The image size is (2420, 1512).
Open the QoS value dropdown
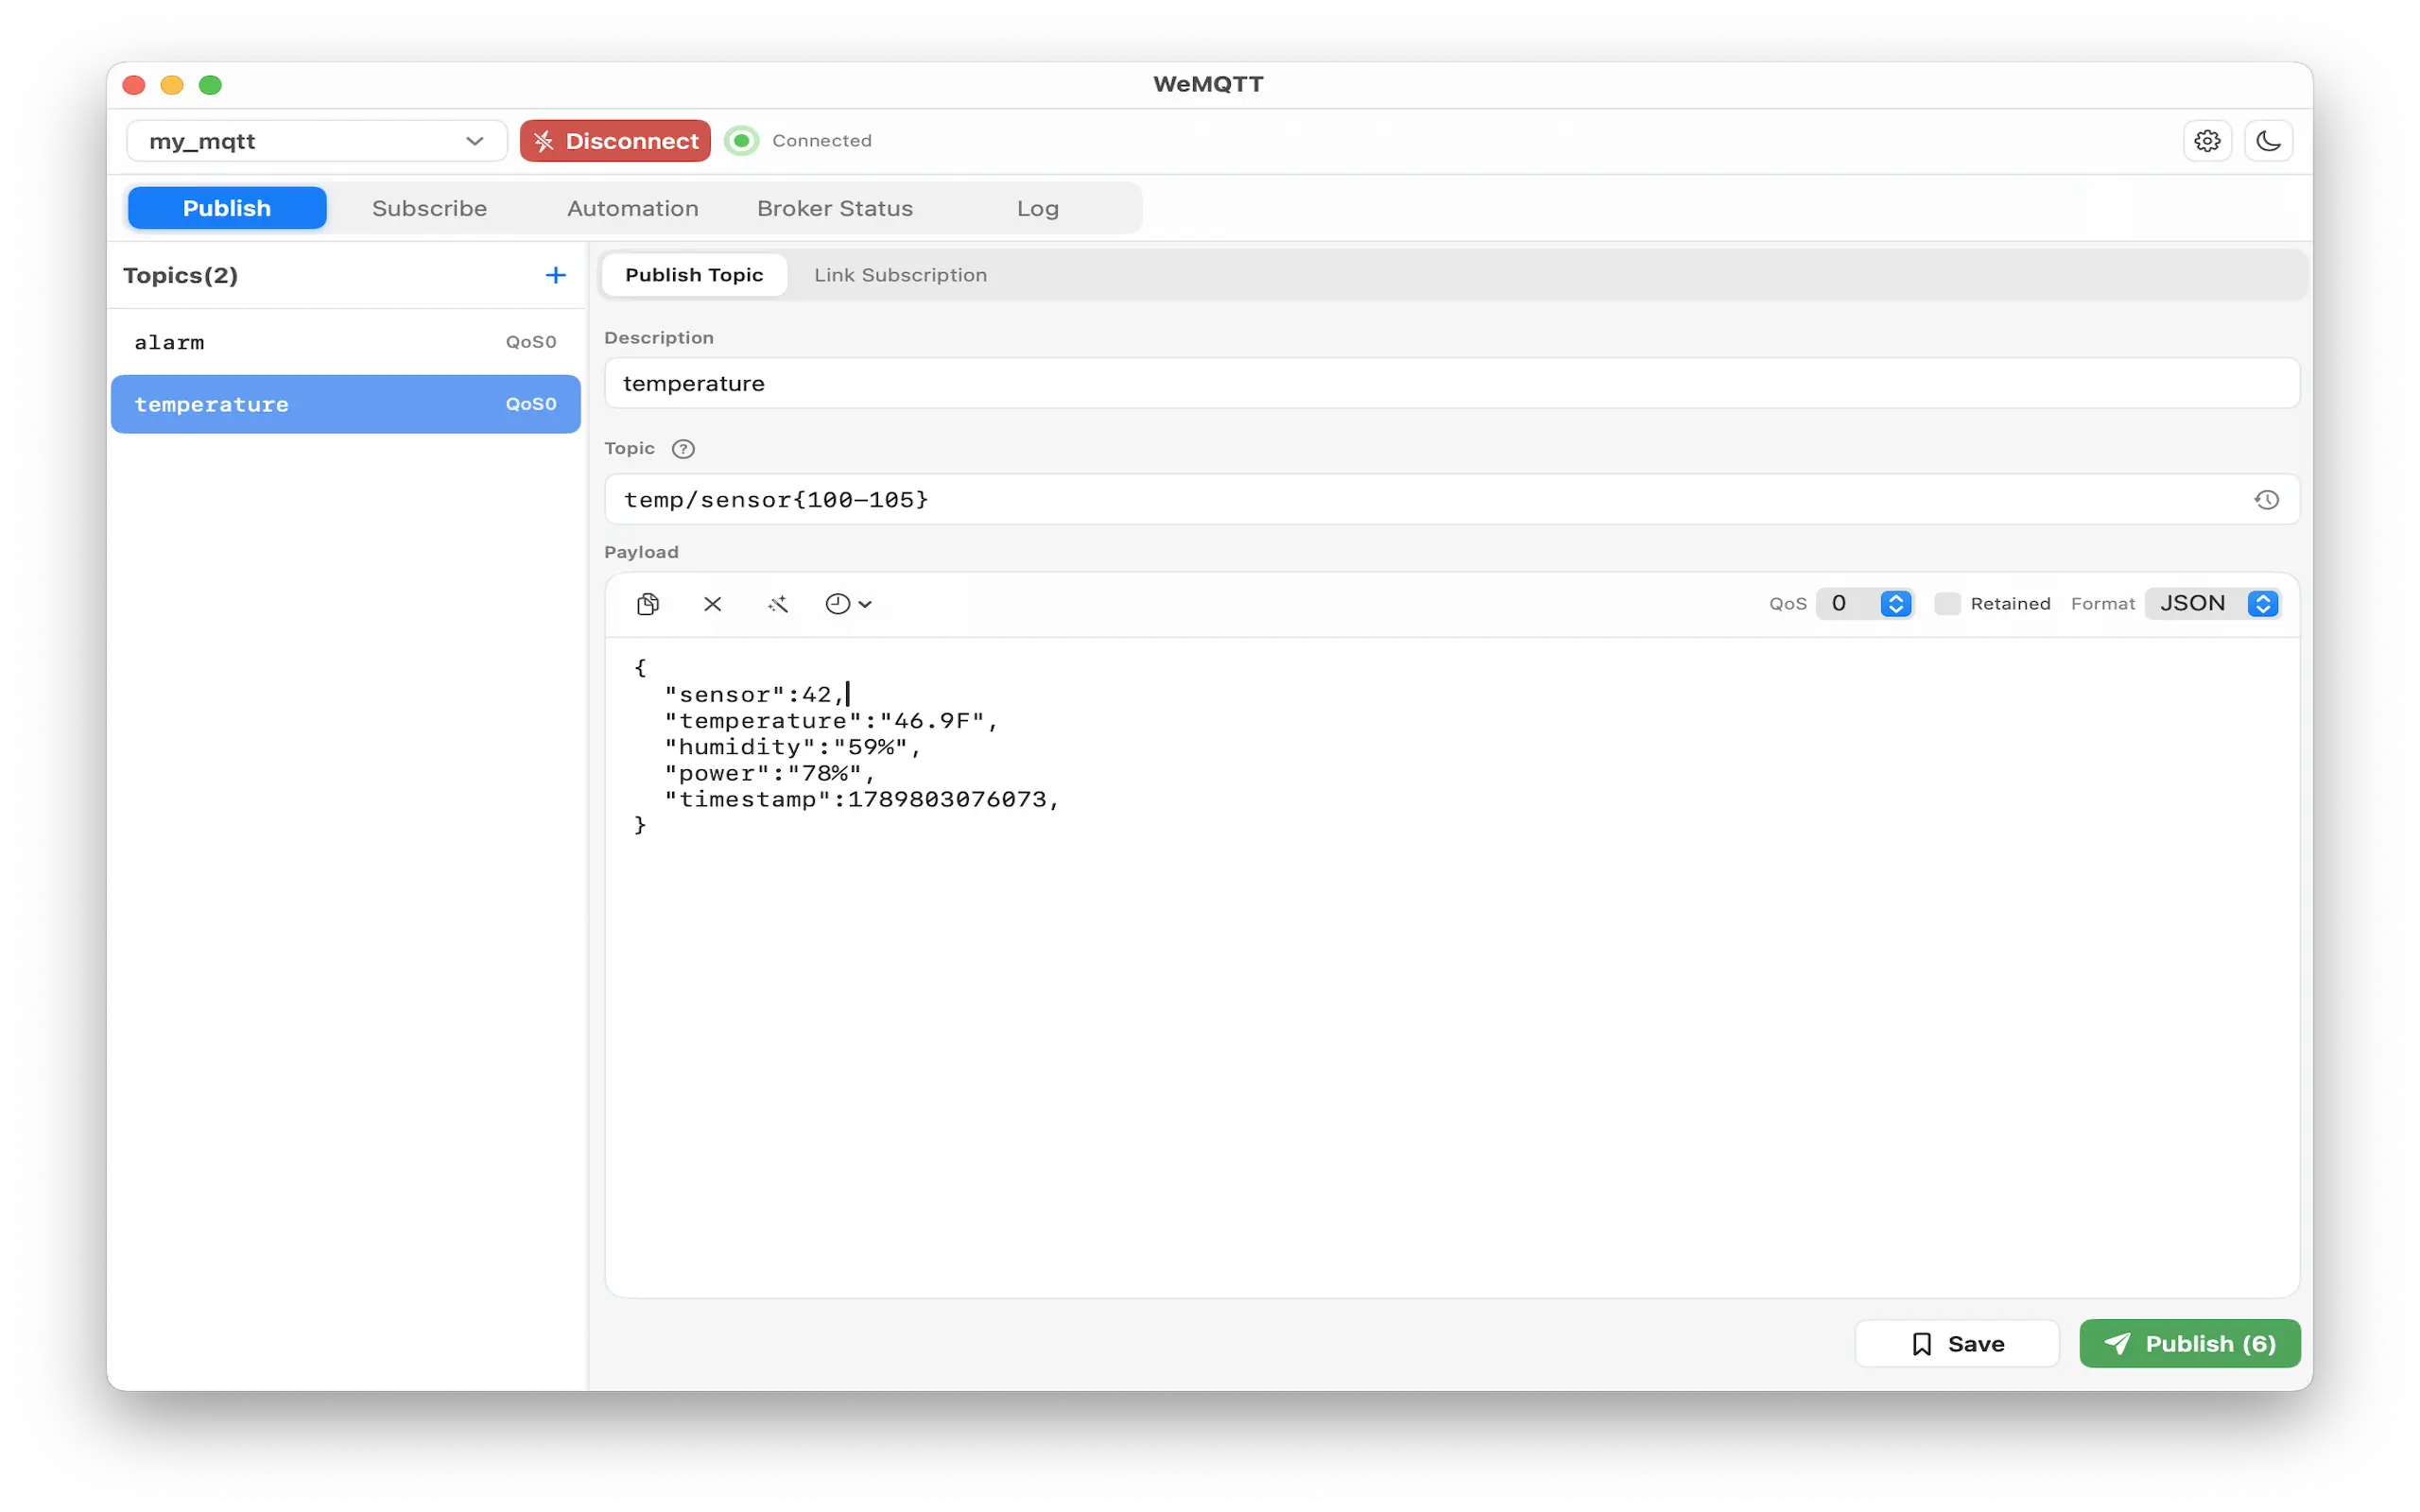[x=1865, y=604]
